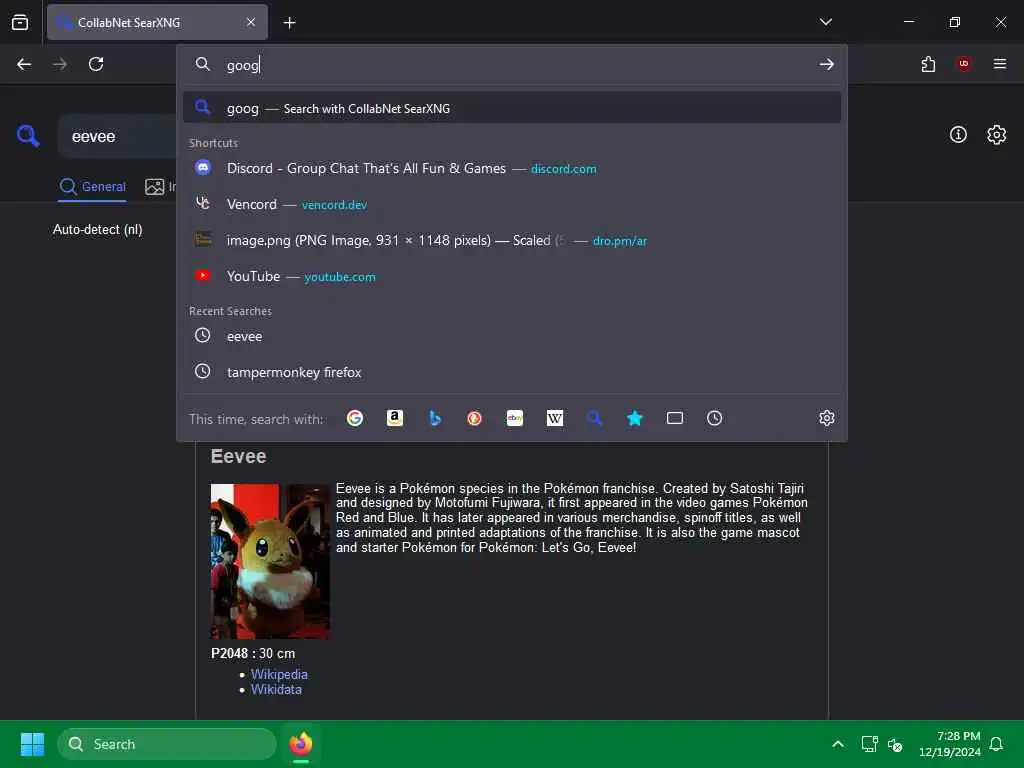
Task: Click the Eevee plush photo
Action: (x=270, y=561)
